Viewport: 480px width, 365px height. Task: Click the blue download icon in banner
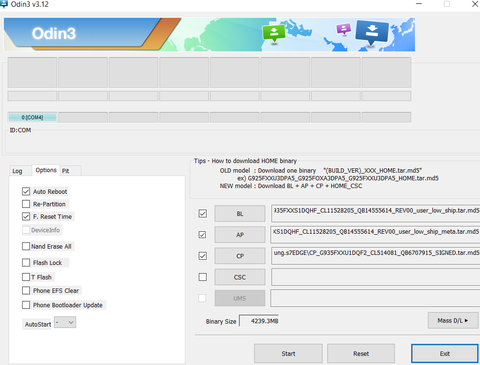pyautogui.click(x=372, y=32)
